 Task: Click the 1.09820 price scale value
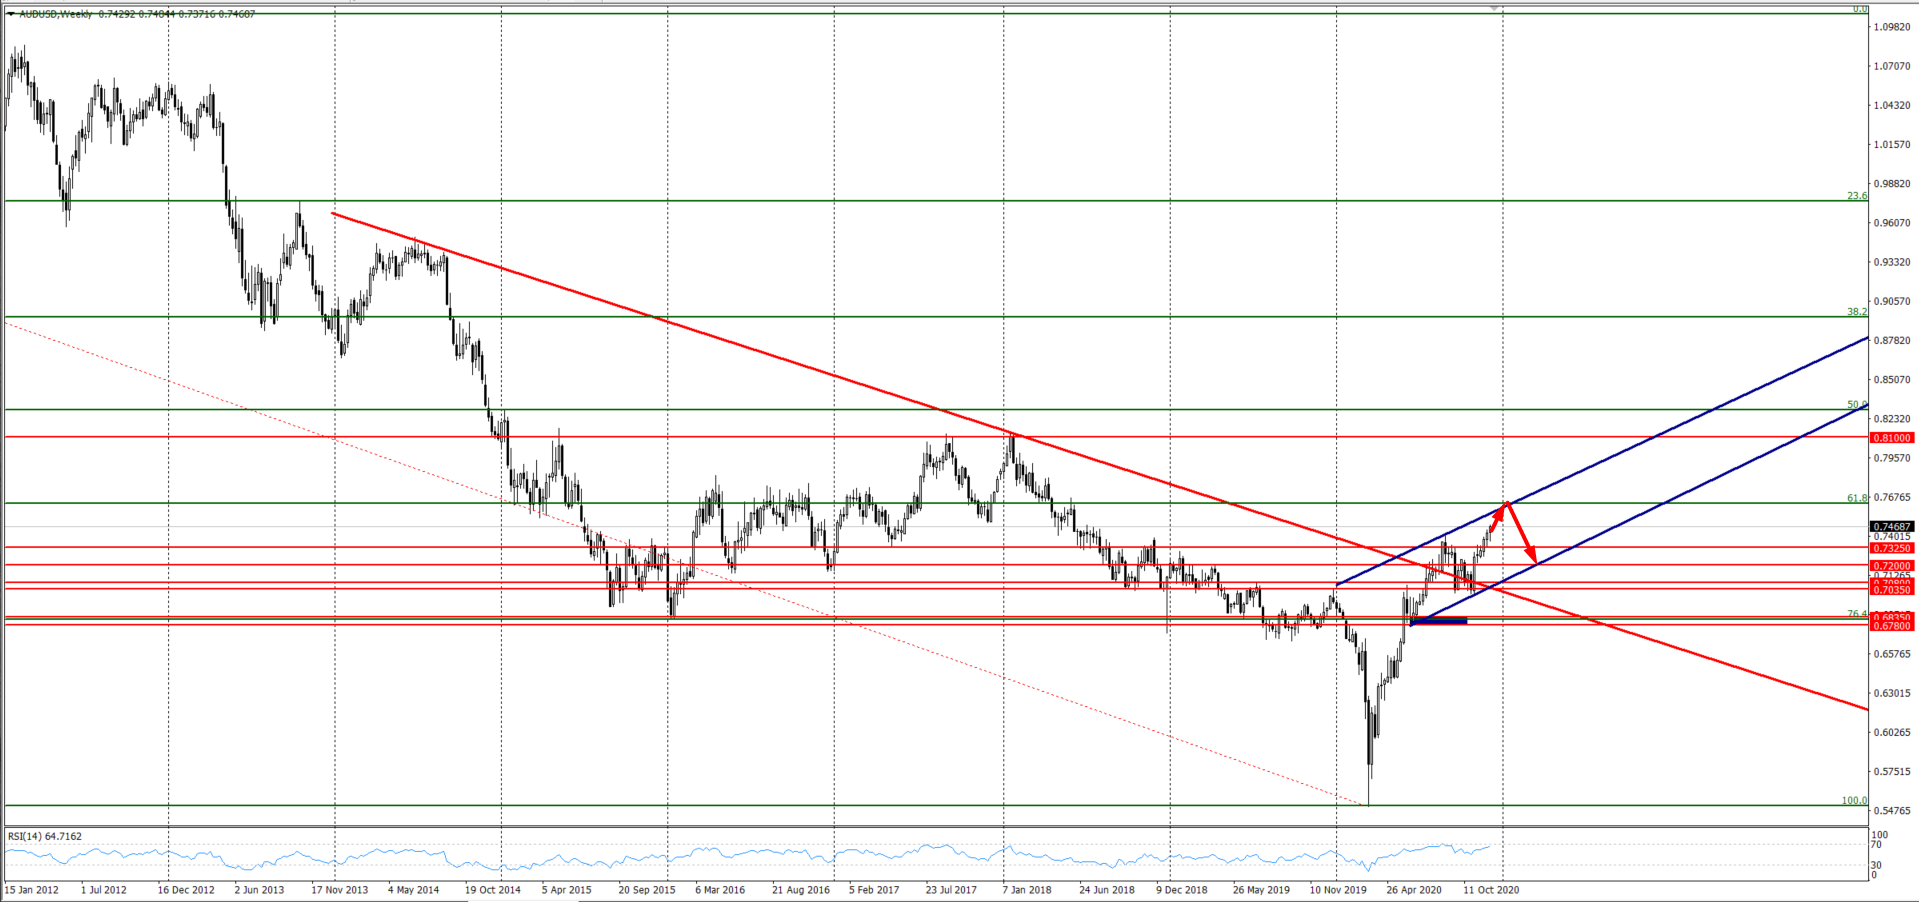(x=1891, y=27)
